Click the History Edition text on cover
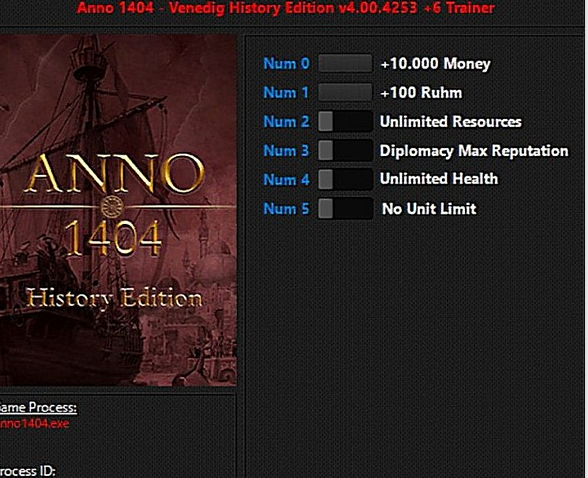Viewport: 588px width, 478px height. (x=114, y=299)
